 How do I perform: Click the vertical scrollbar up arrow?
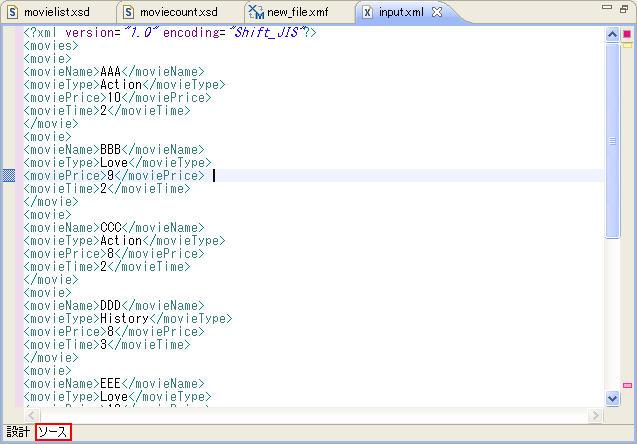613,34
